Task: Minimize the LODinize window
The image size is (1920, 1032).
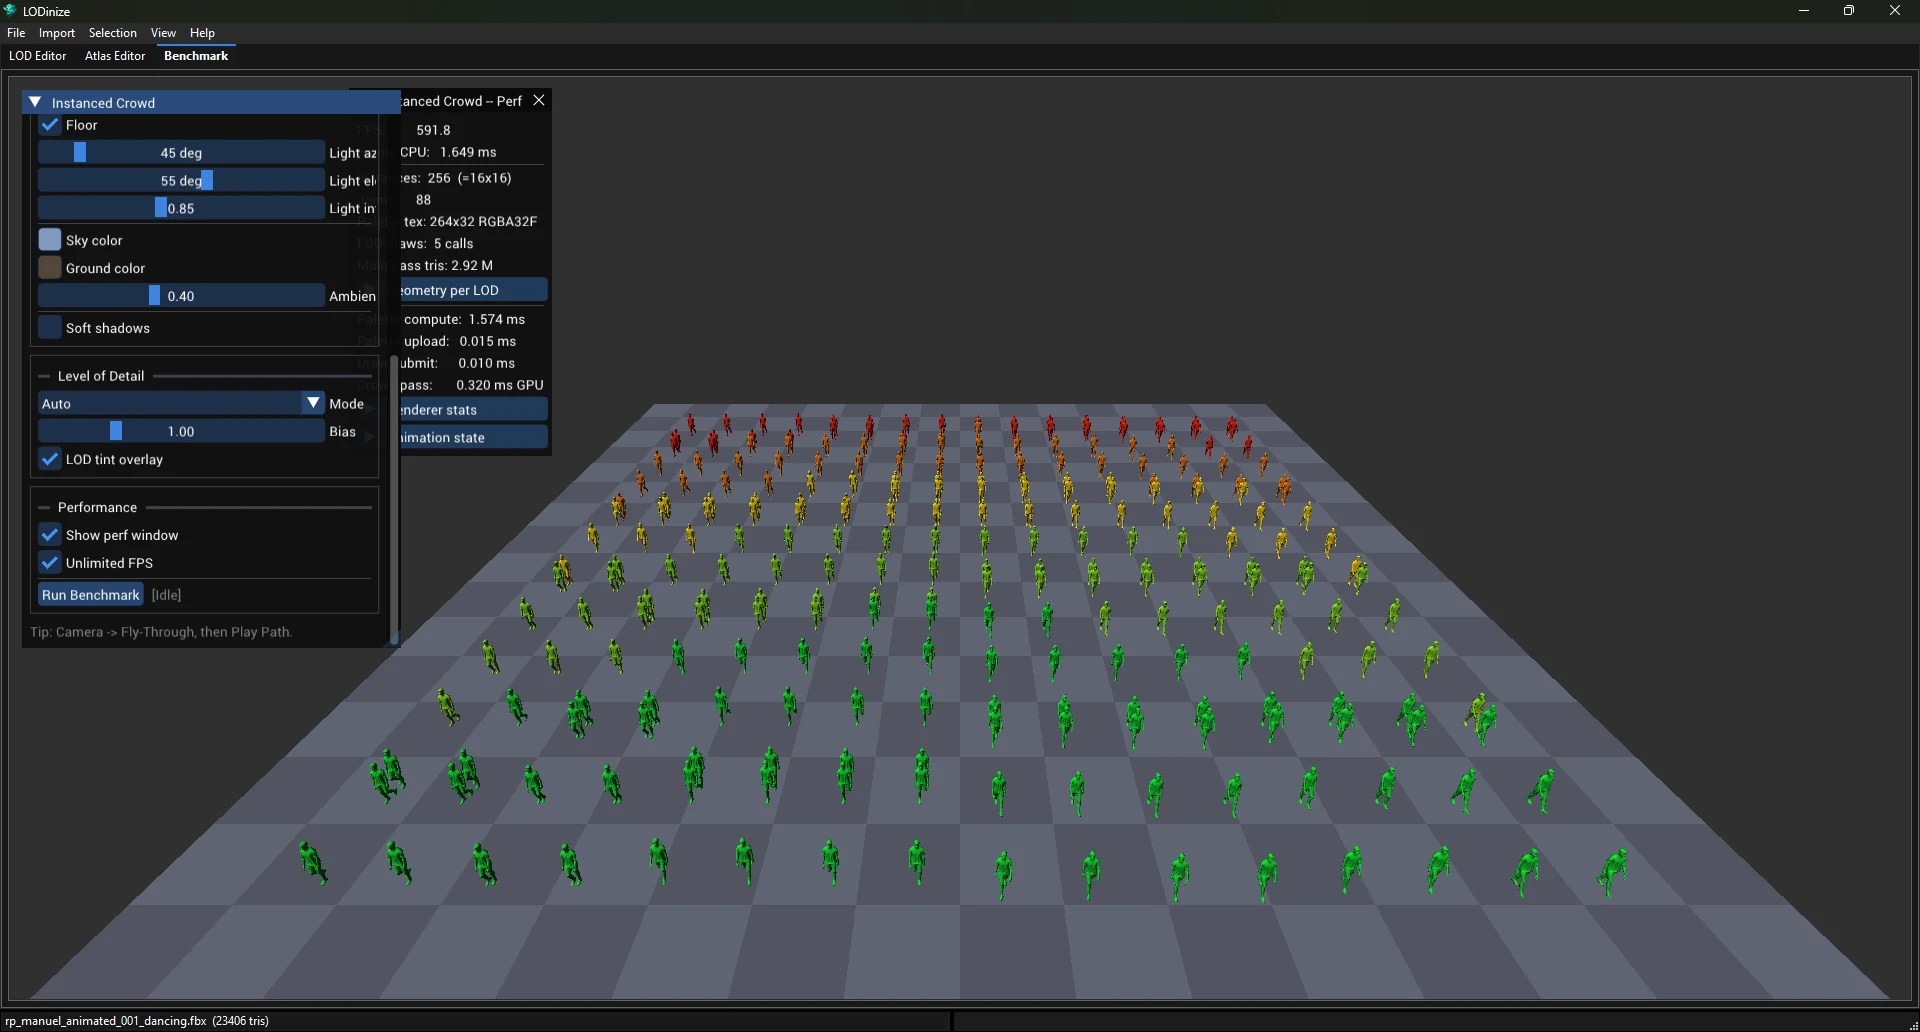Action: click(1804, 10)
